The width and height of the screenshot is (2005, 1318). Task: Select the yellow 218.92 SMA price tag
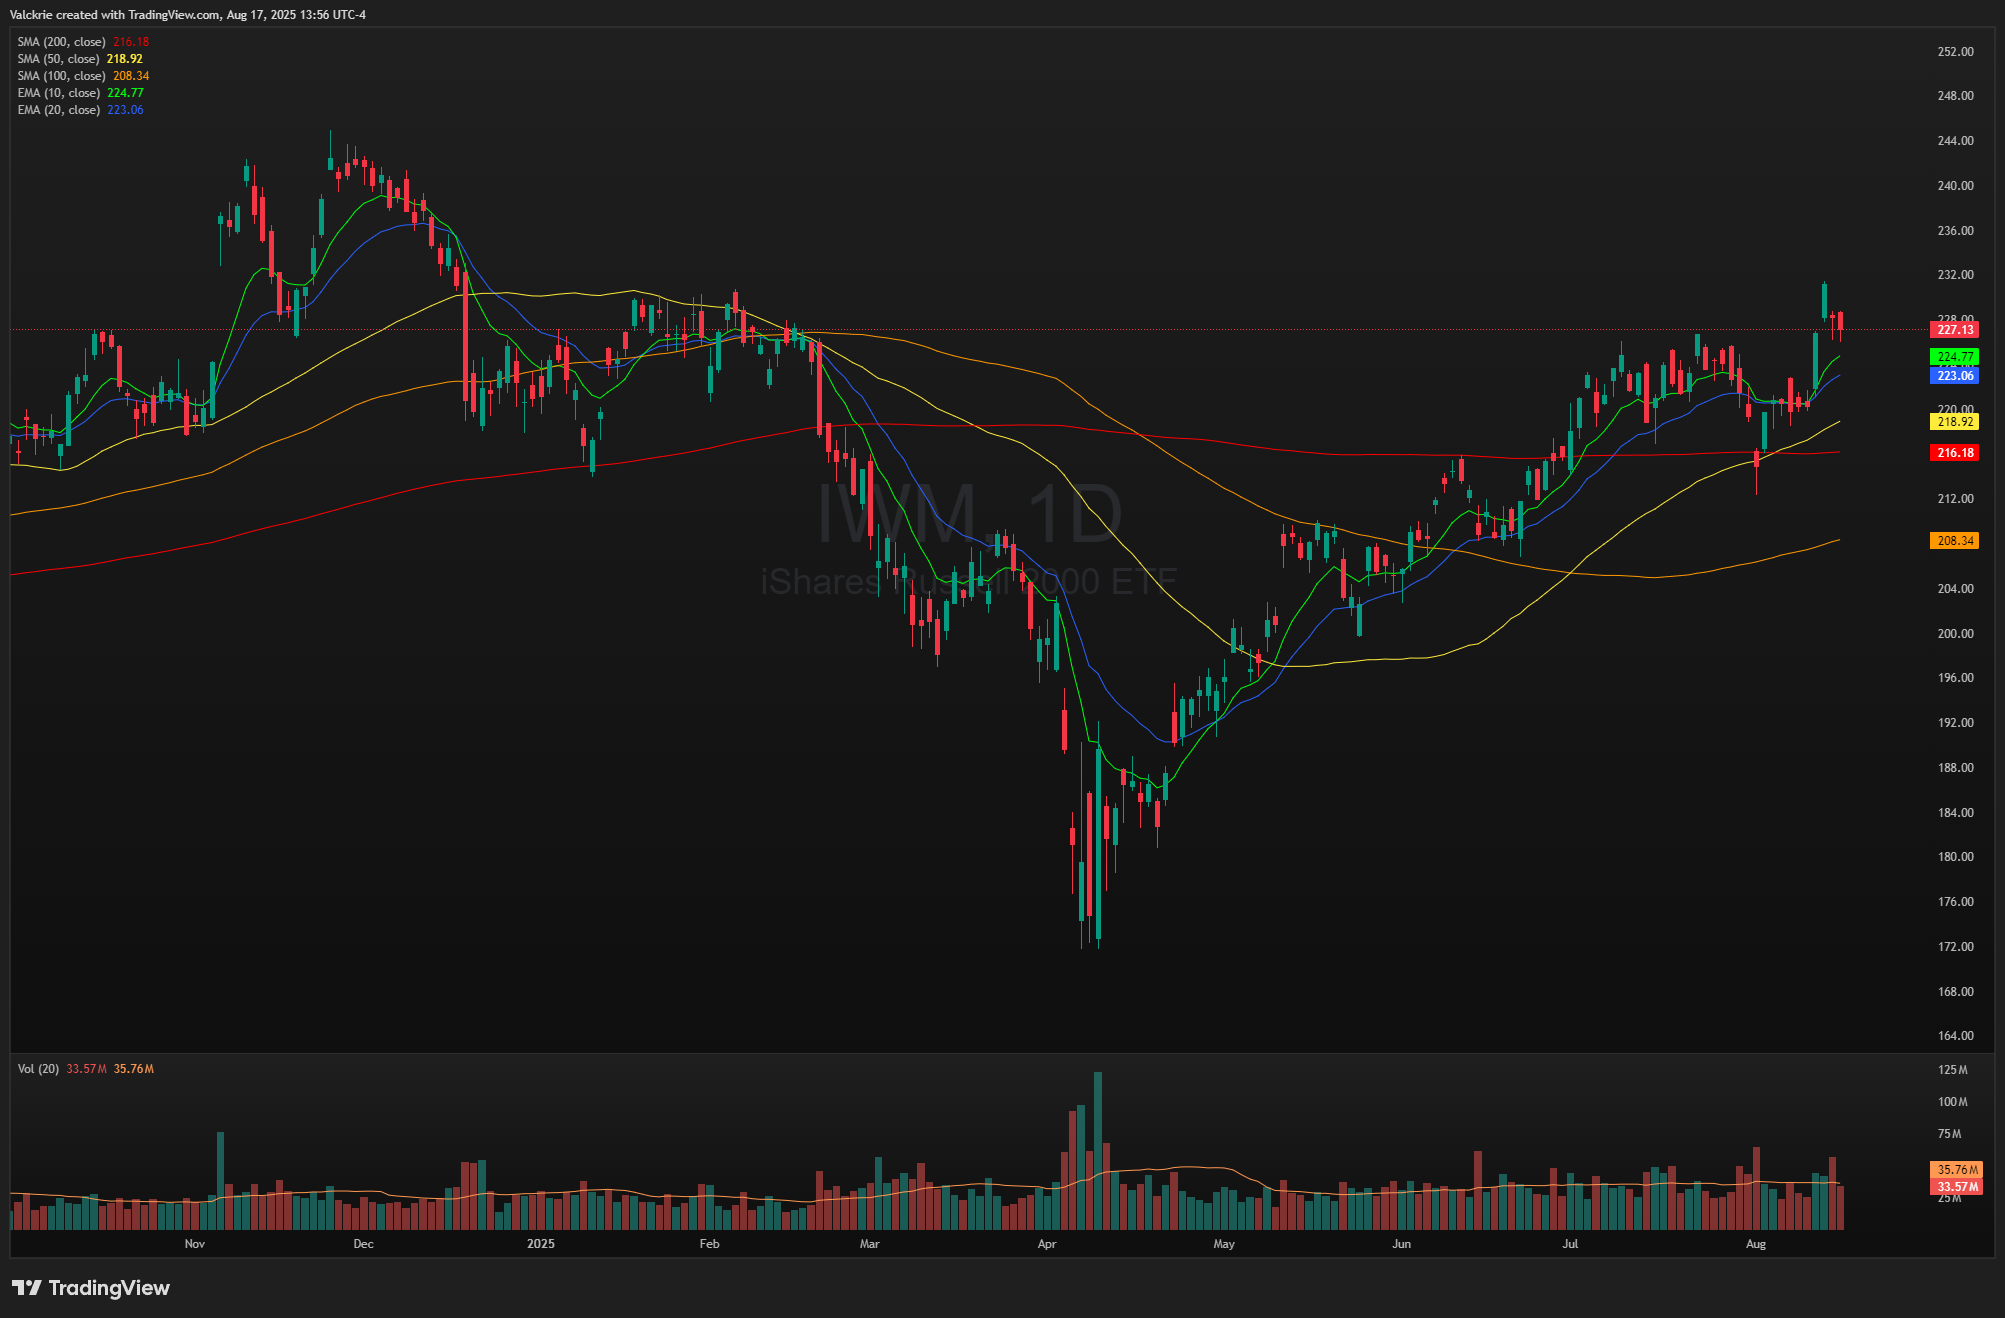pyautogui.click(x=1954, y=422)
